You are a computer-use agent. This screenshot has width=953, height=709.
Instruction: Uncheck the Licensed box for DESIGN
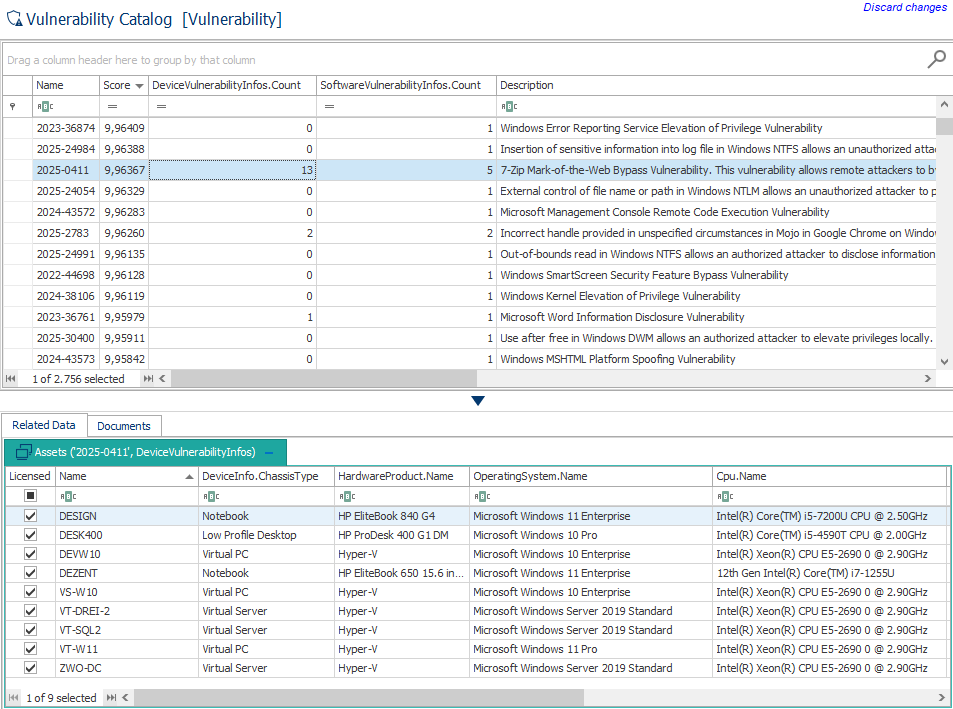(x=30, y=516)
